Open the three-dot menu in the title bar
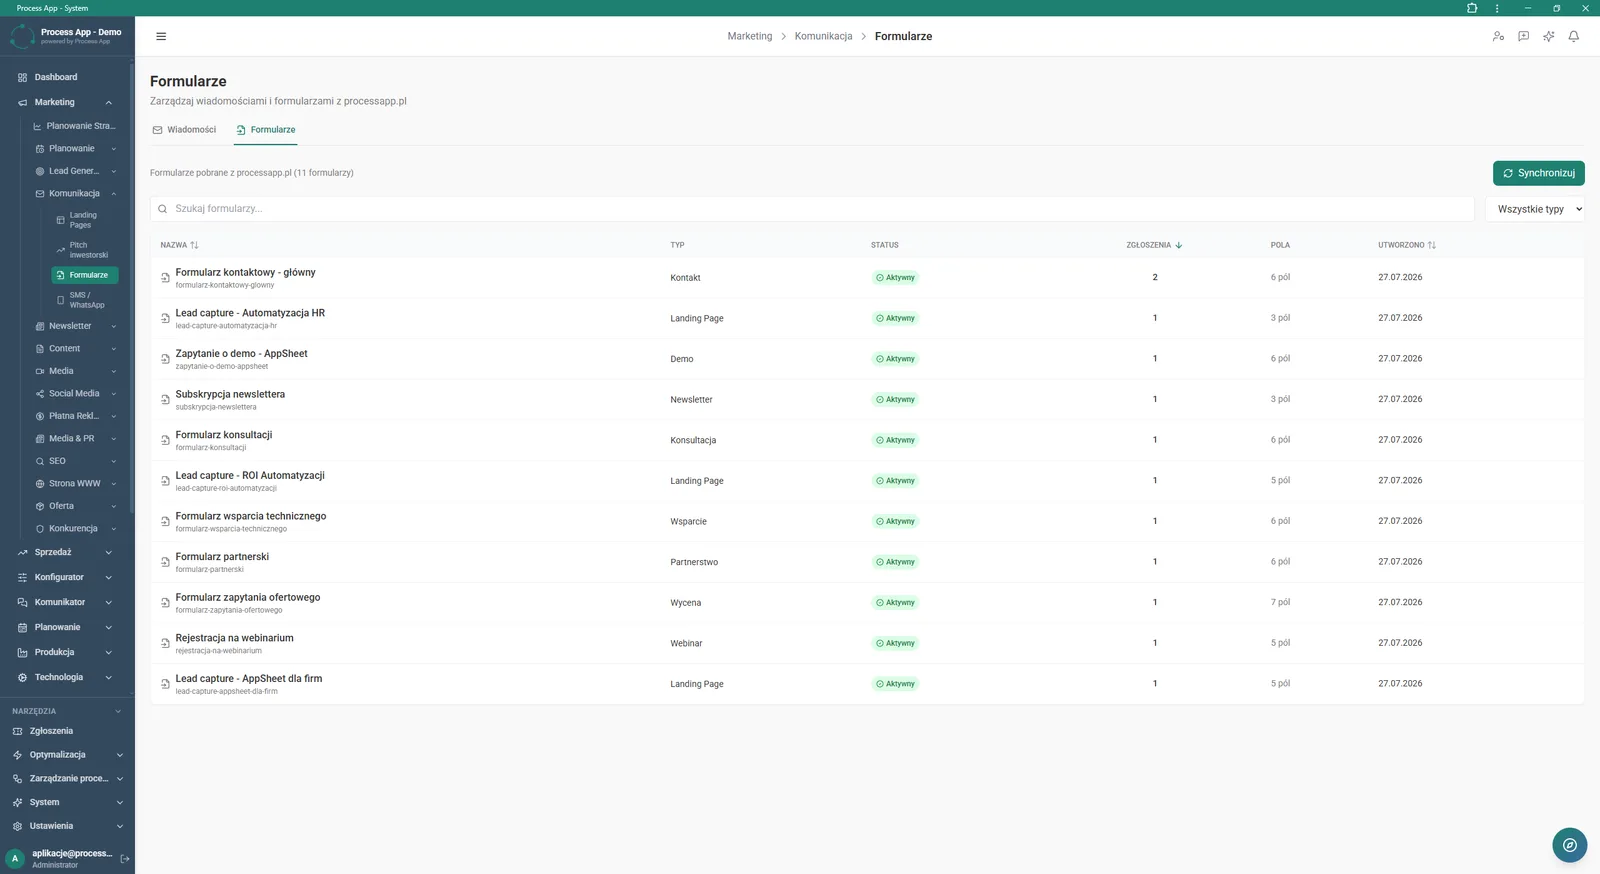The height and width of the screenshot is (874, 1600). 1497,8
